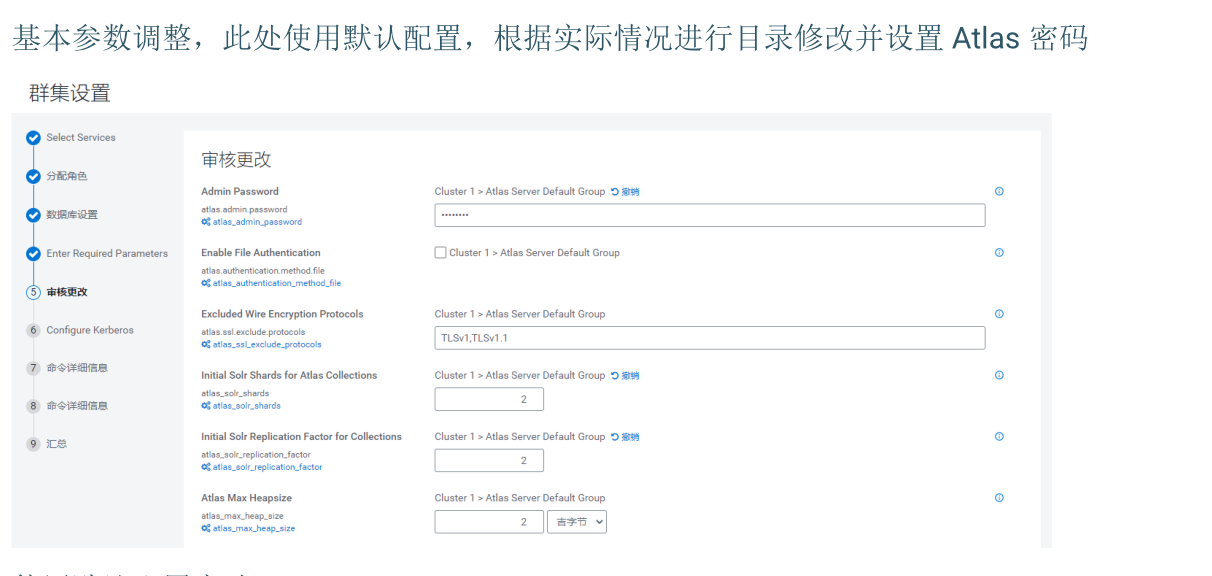Go to Configure Kerberos step

pyautogui.click(x=90, y=330)
